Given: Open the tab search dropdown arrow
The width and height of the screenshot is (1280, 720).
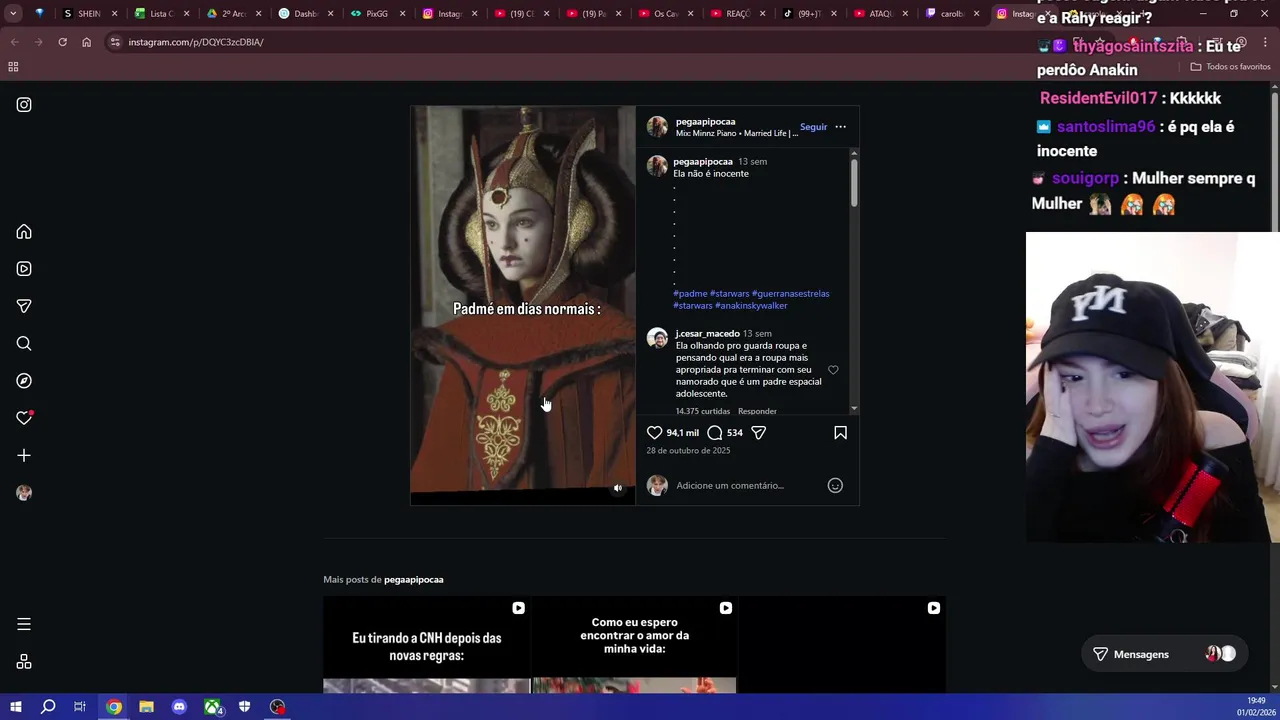Looking at the screenshot, I should [13, 14].
